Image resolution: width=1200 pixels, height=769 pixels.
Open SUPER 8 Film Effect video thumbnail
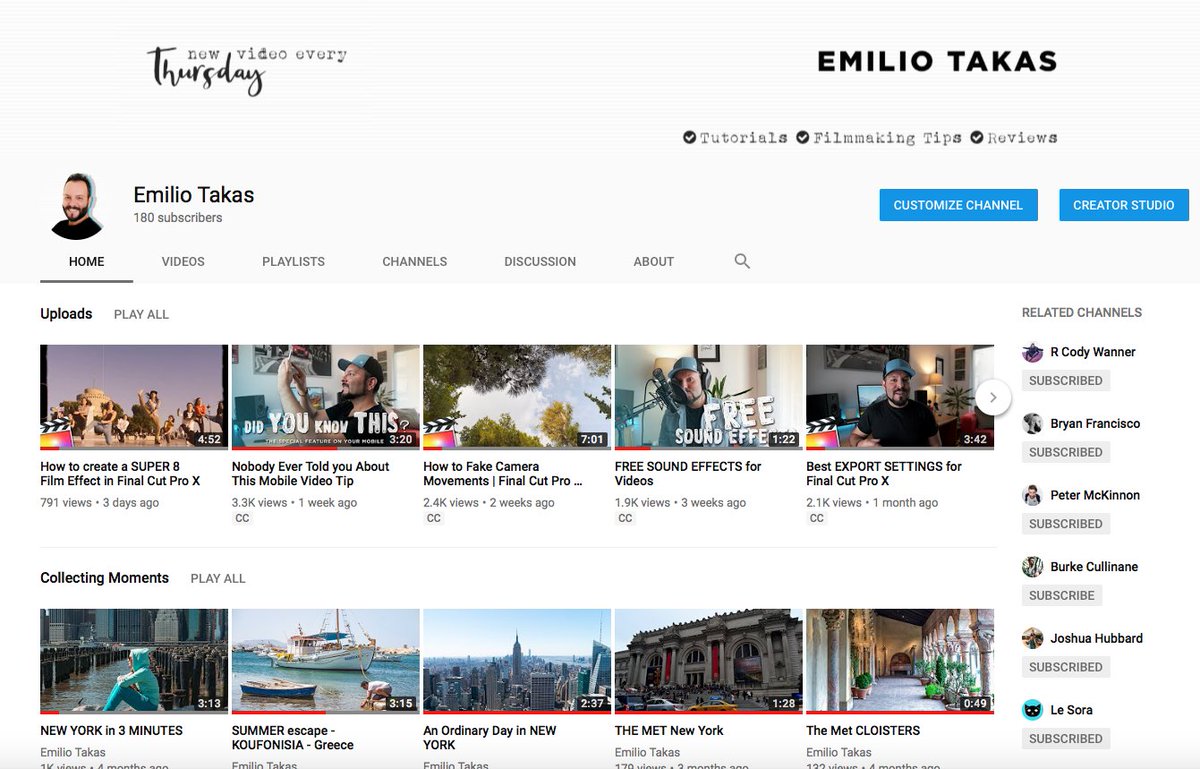point(134,397)
